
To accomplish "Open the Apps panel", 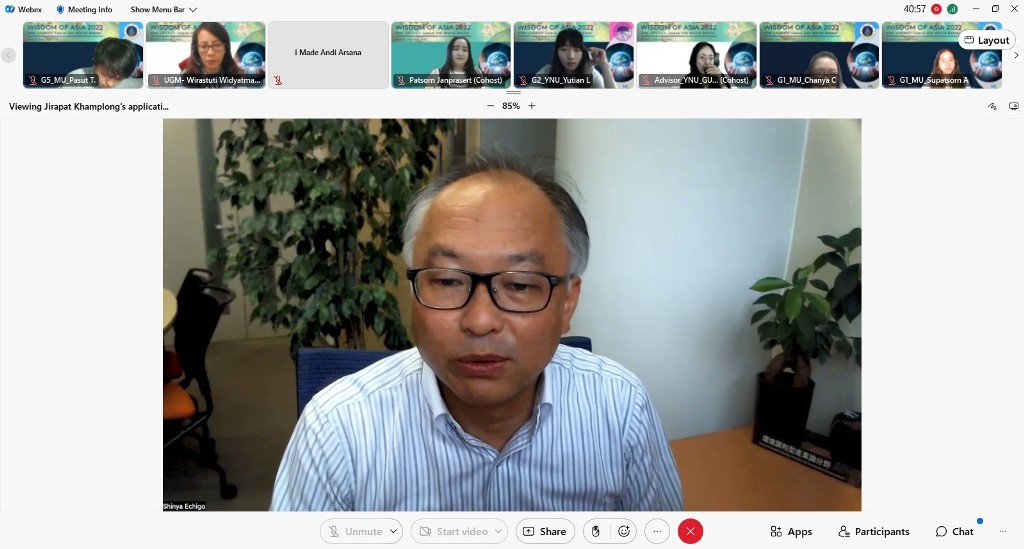I will tap(791, 531).
